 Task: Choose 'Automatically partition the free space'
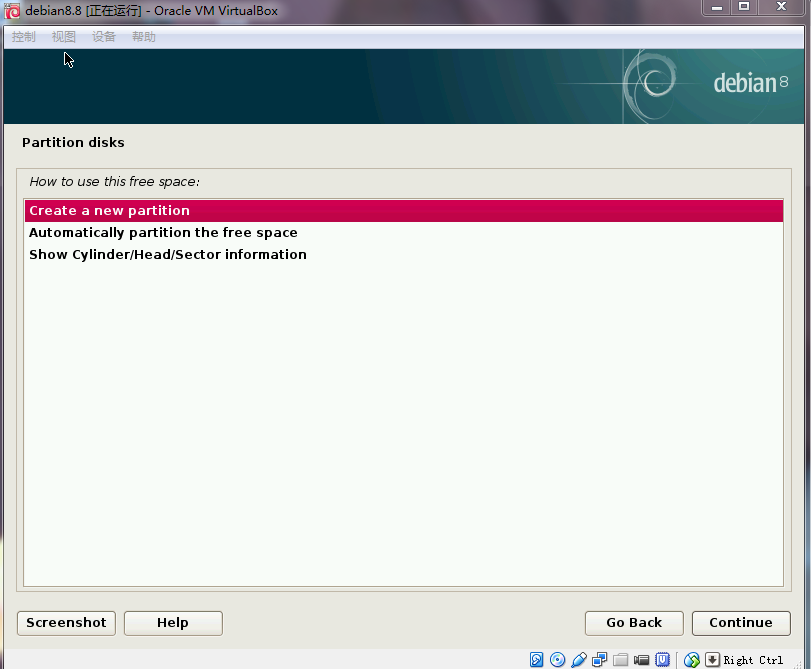click(x=163, y=233)
